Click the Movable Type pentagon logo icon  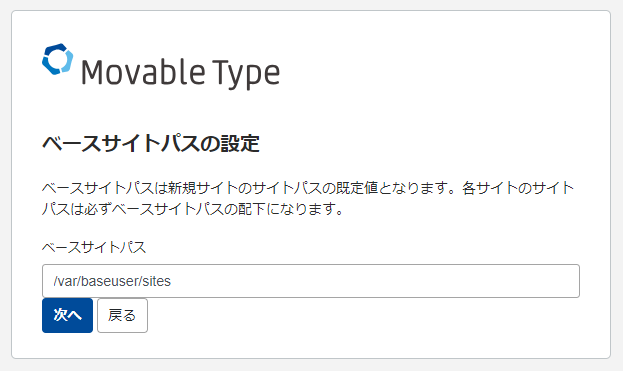(58, 59)
